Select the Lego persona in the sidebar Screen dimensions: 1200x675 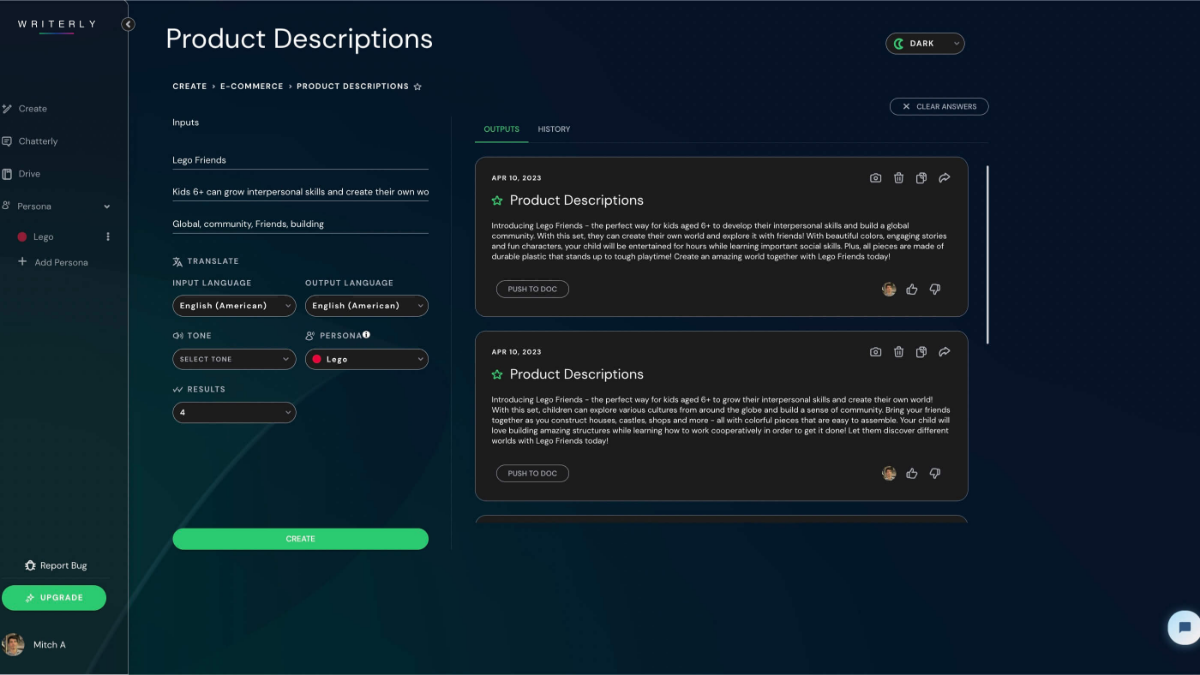[43, 237]
